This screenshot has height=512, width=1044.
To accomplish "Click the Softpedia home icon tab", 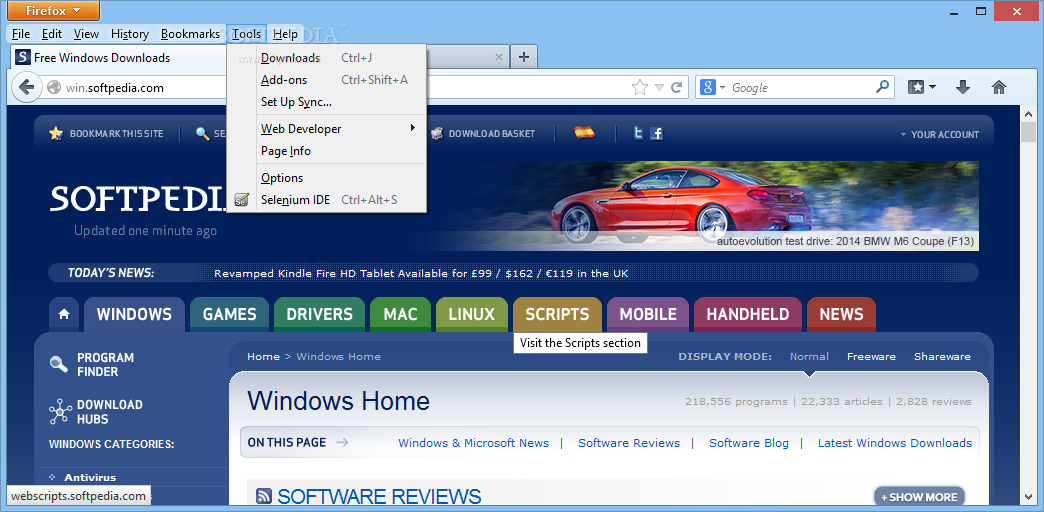I will tap(64, 315).
